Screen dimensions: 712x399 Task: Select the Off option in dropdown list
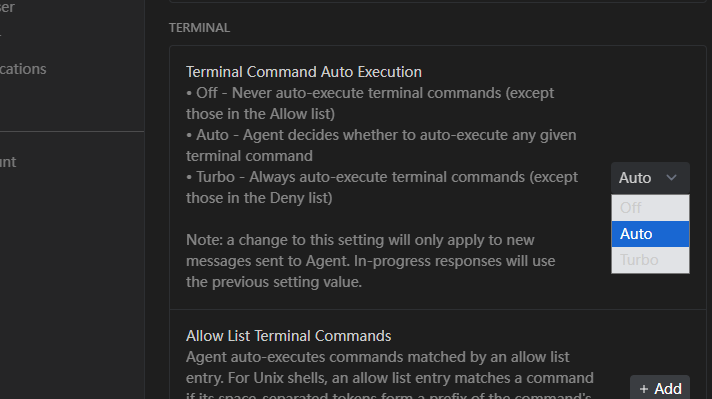point(650,208)
